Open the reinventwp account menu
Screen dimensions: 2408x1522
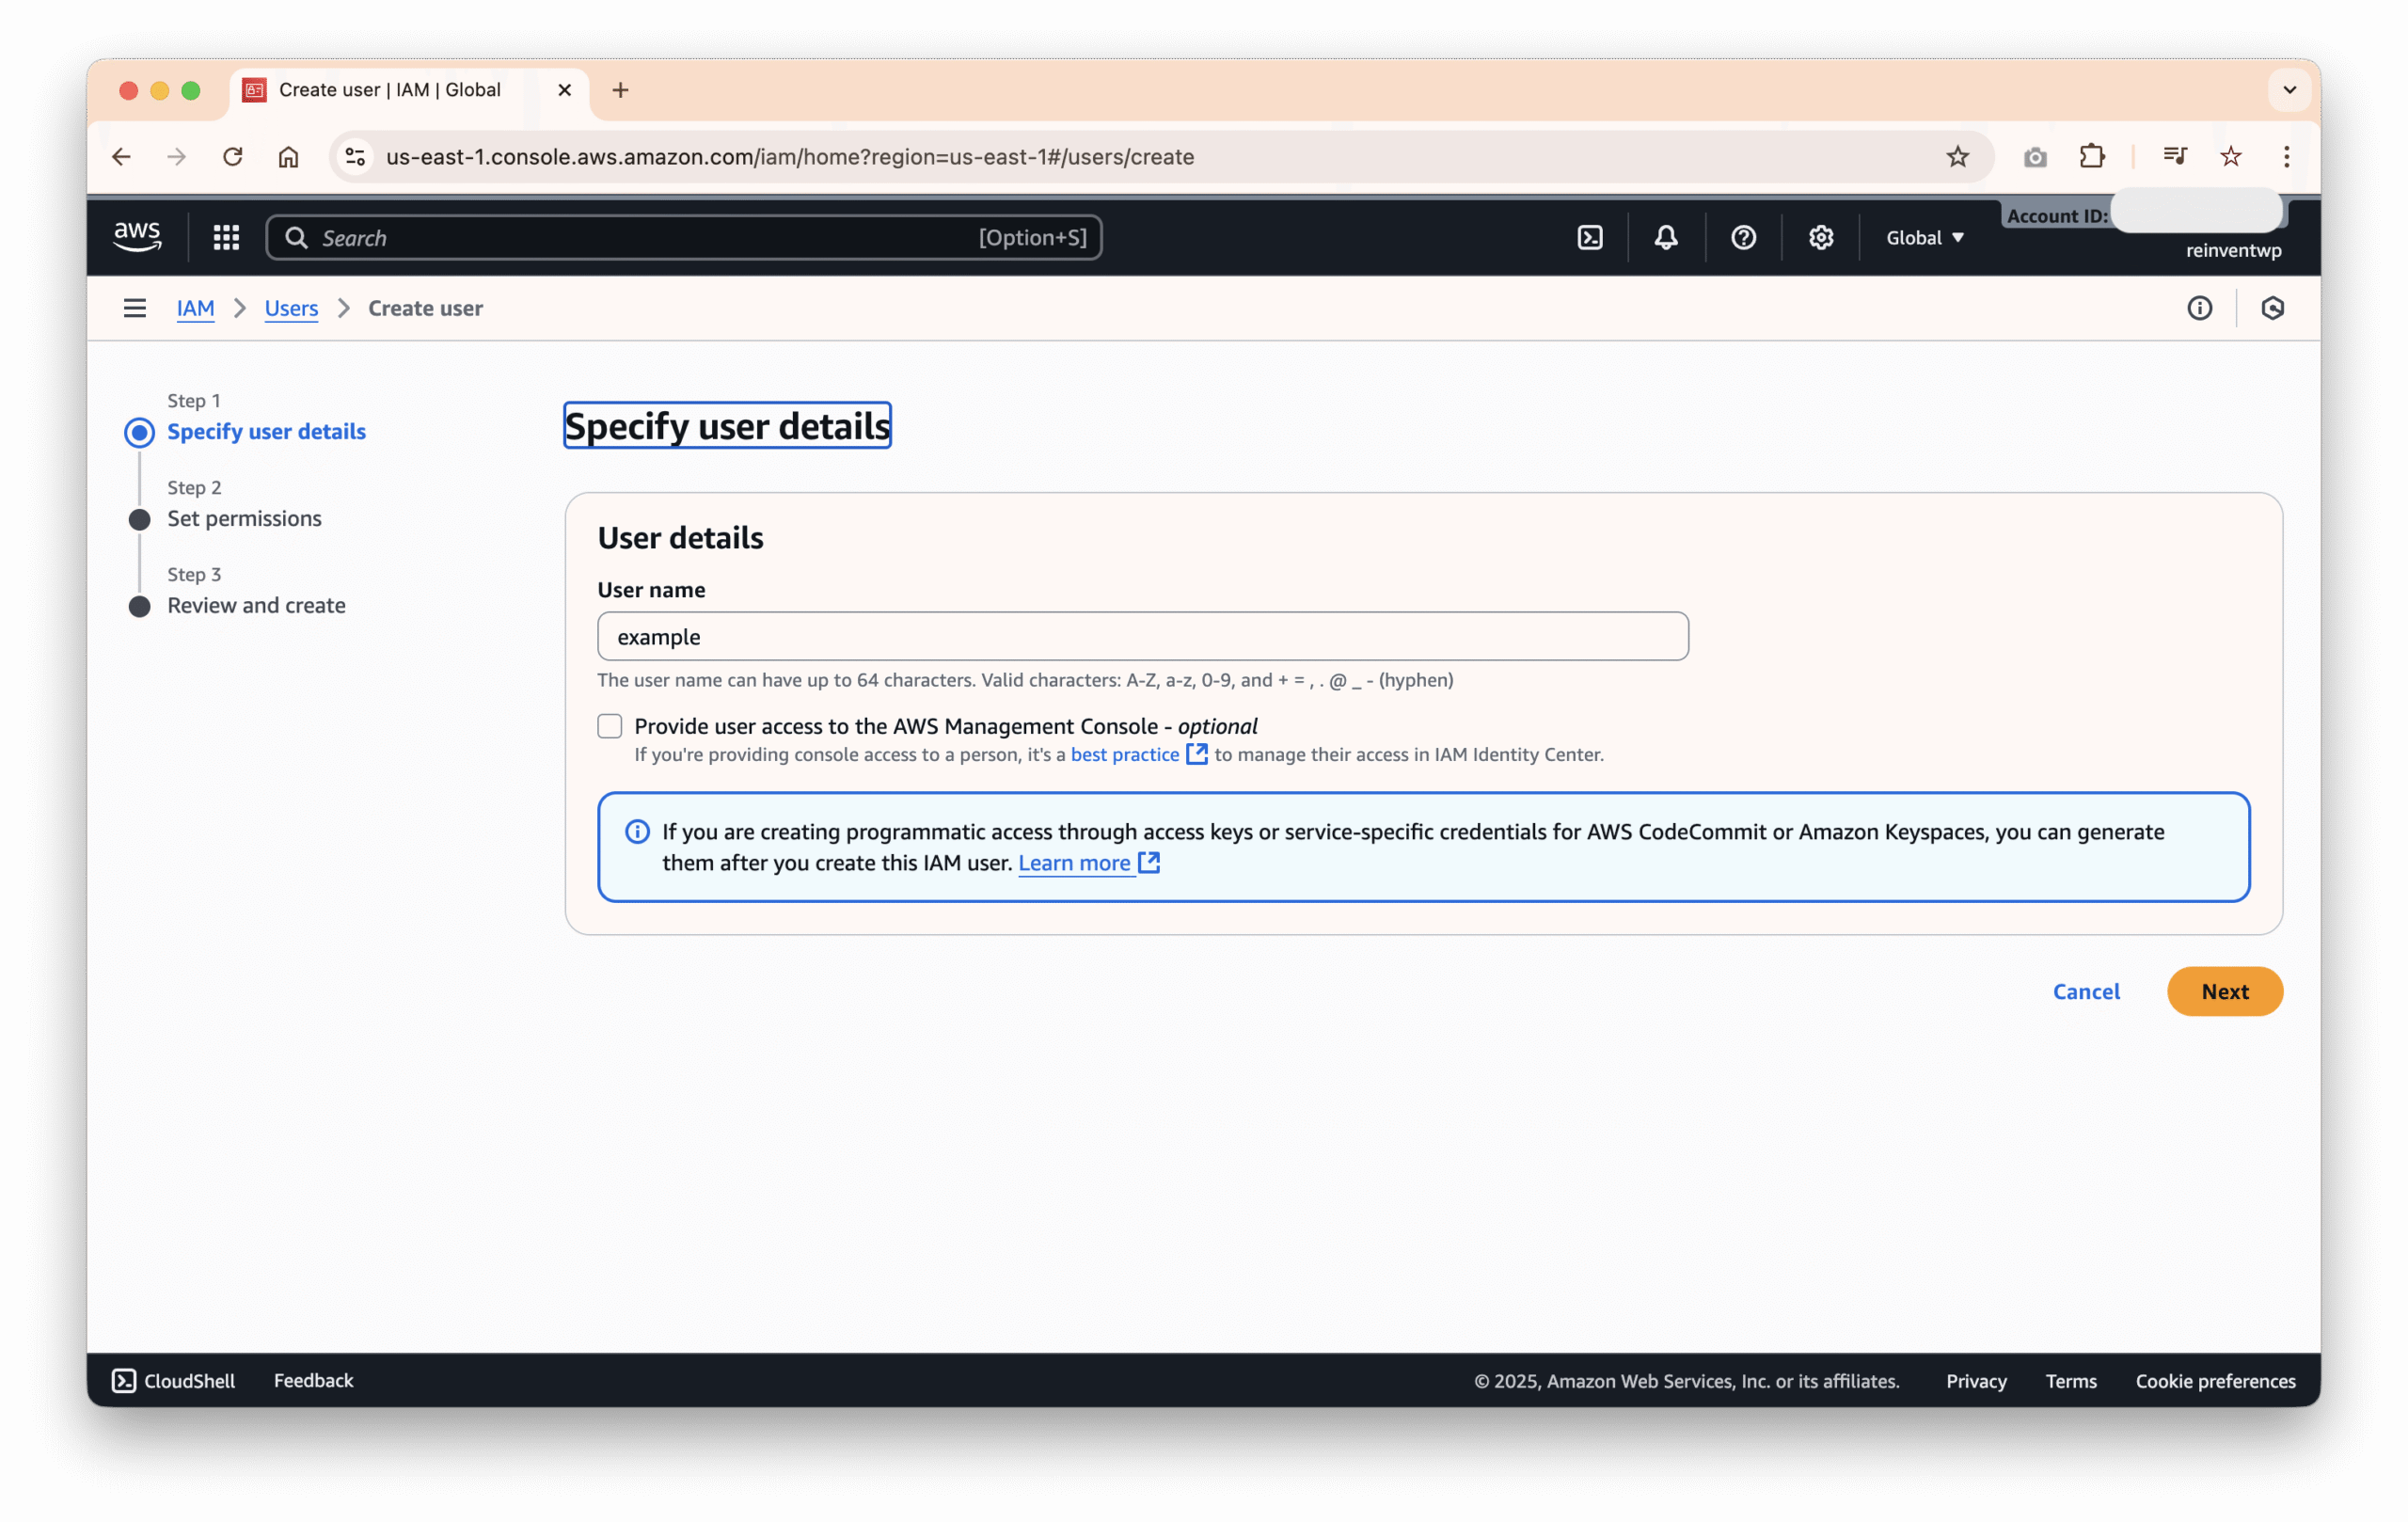pyautogui.click(x=2232, y=250)
